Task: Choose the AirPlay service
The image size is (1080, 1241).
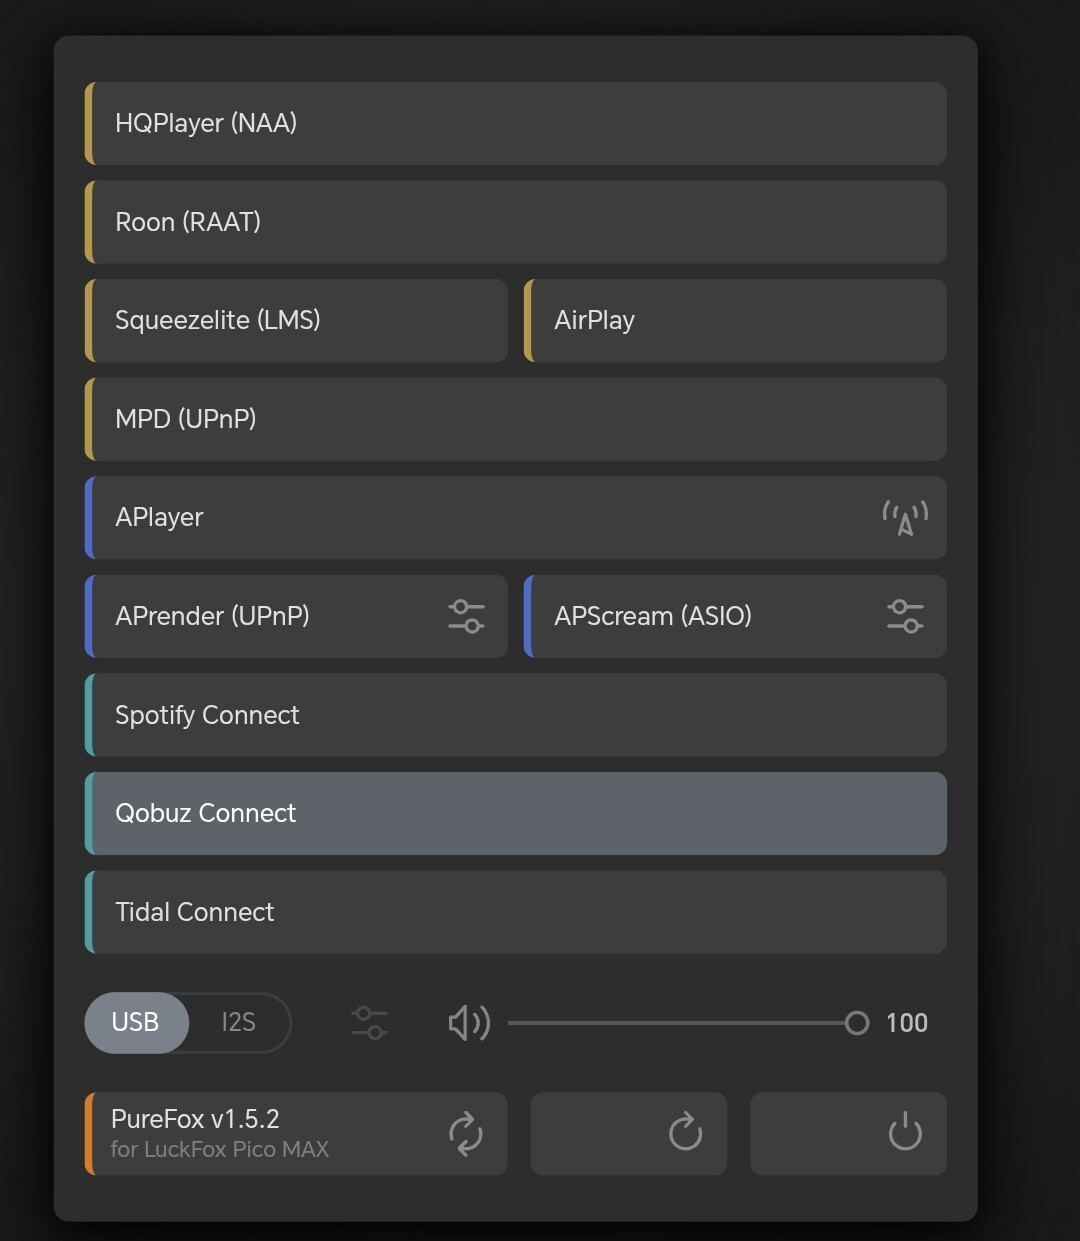Action: tap(735, 320)
